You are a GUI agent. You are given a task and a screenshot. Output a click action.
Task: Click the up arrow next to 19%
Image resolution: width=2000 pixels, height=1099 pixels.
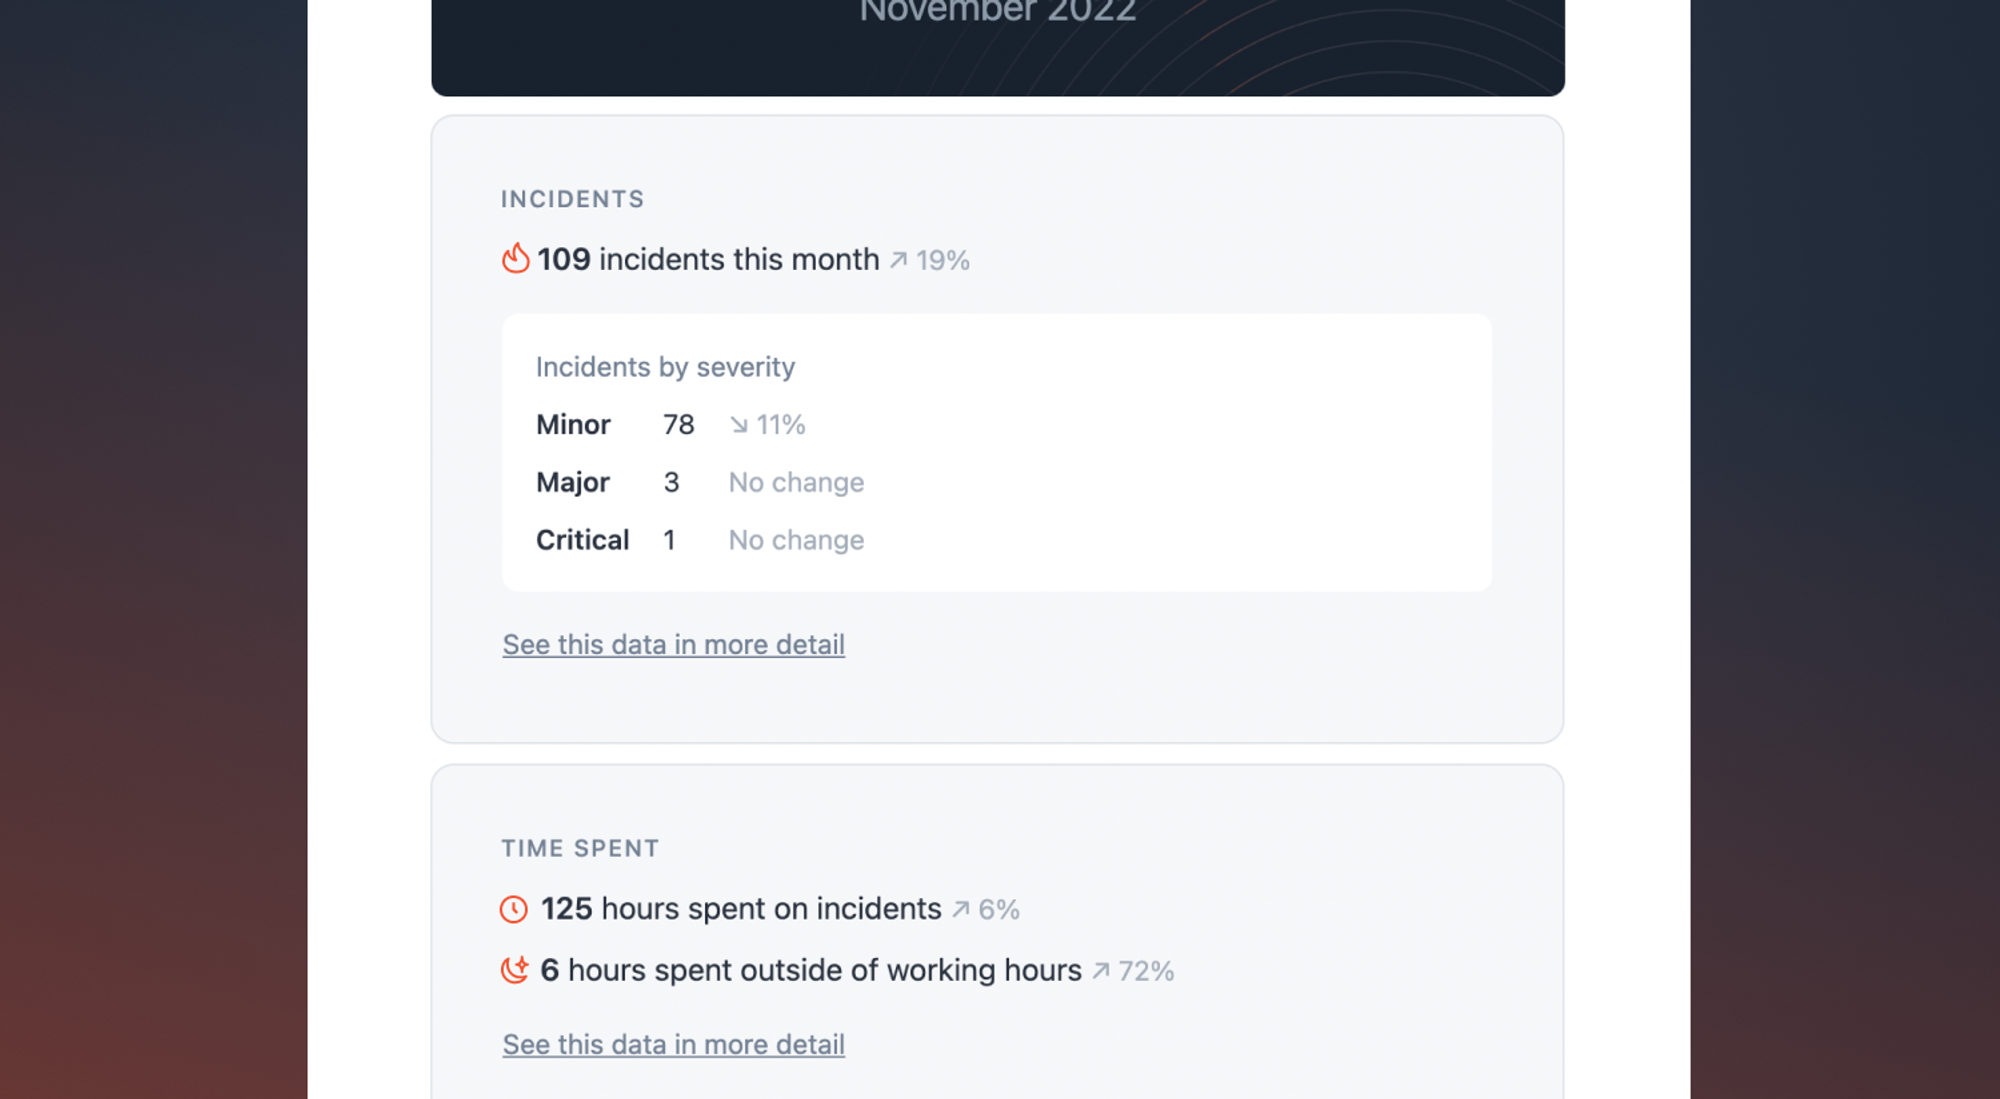point(899,260)
